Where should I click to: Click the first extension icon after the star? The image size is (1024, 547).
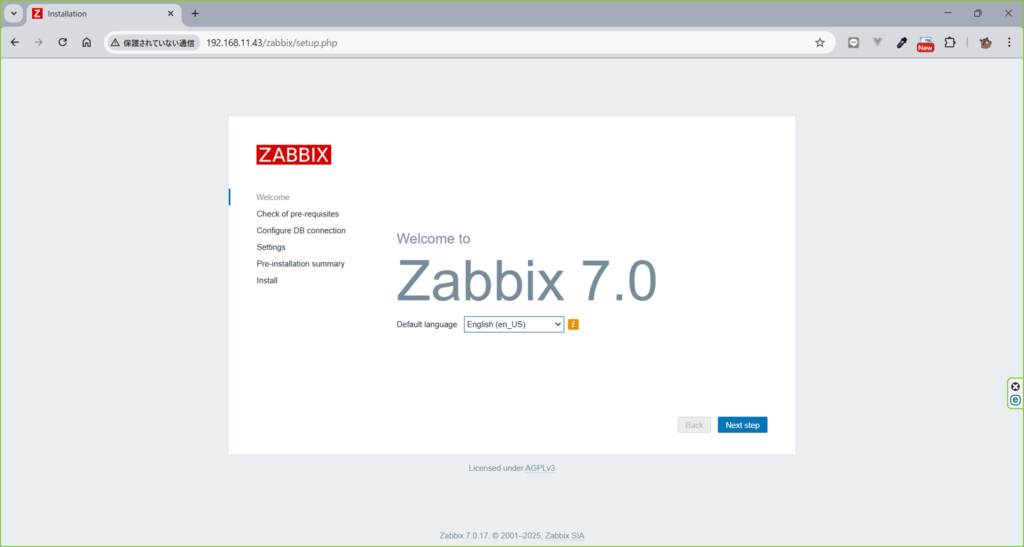(x=854, y=42)
